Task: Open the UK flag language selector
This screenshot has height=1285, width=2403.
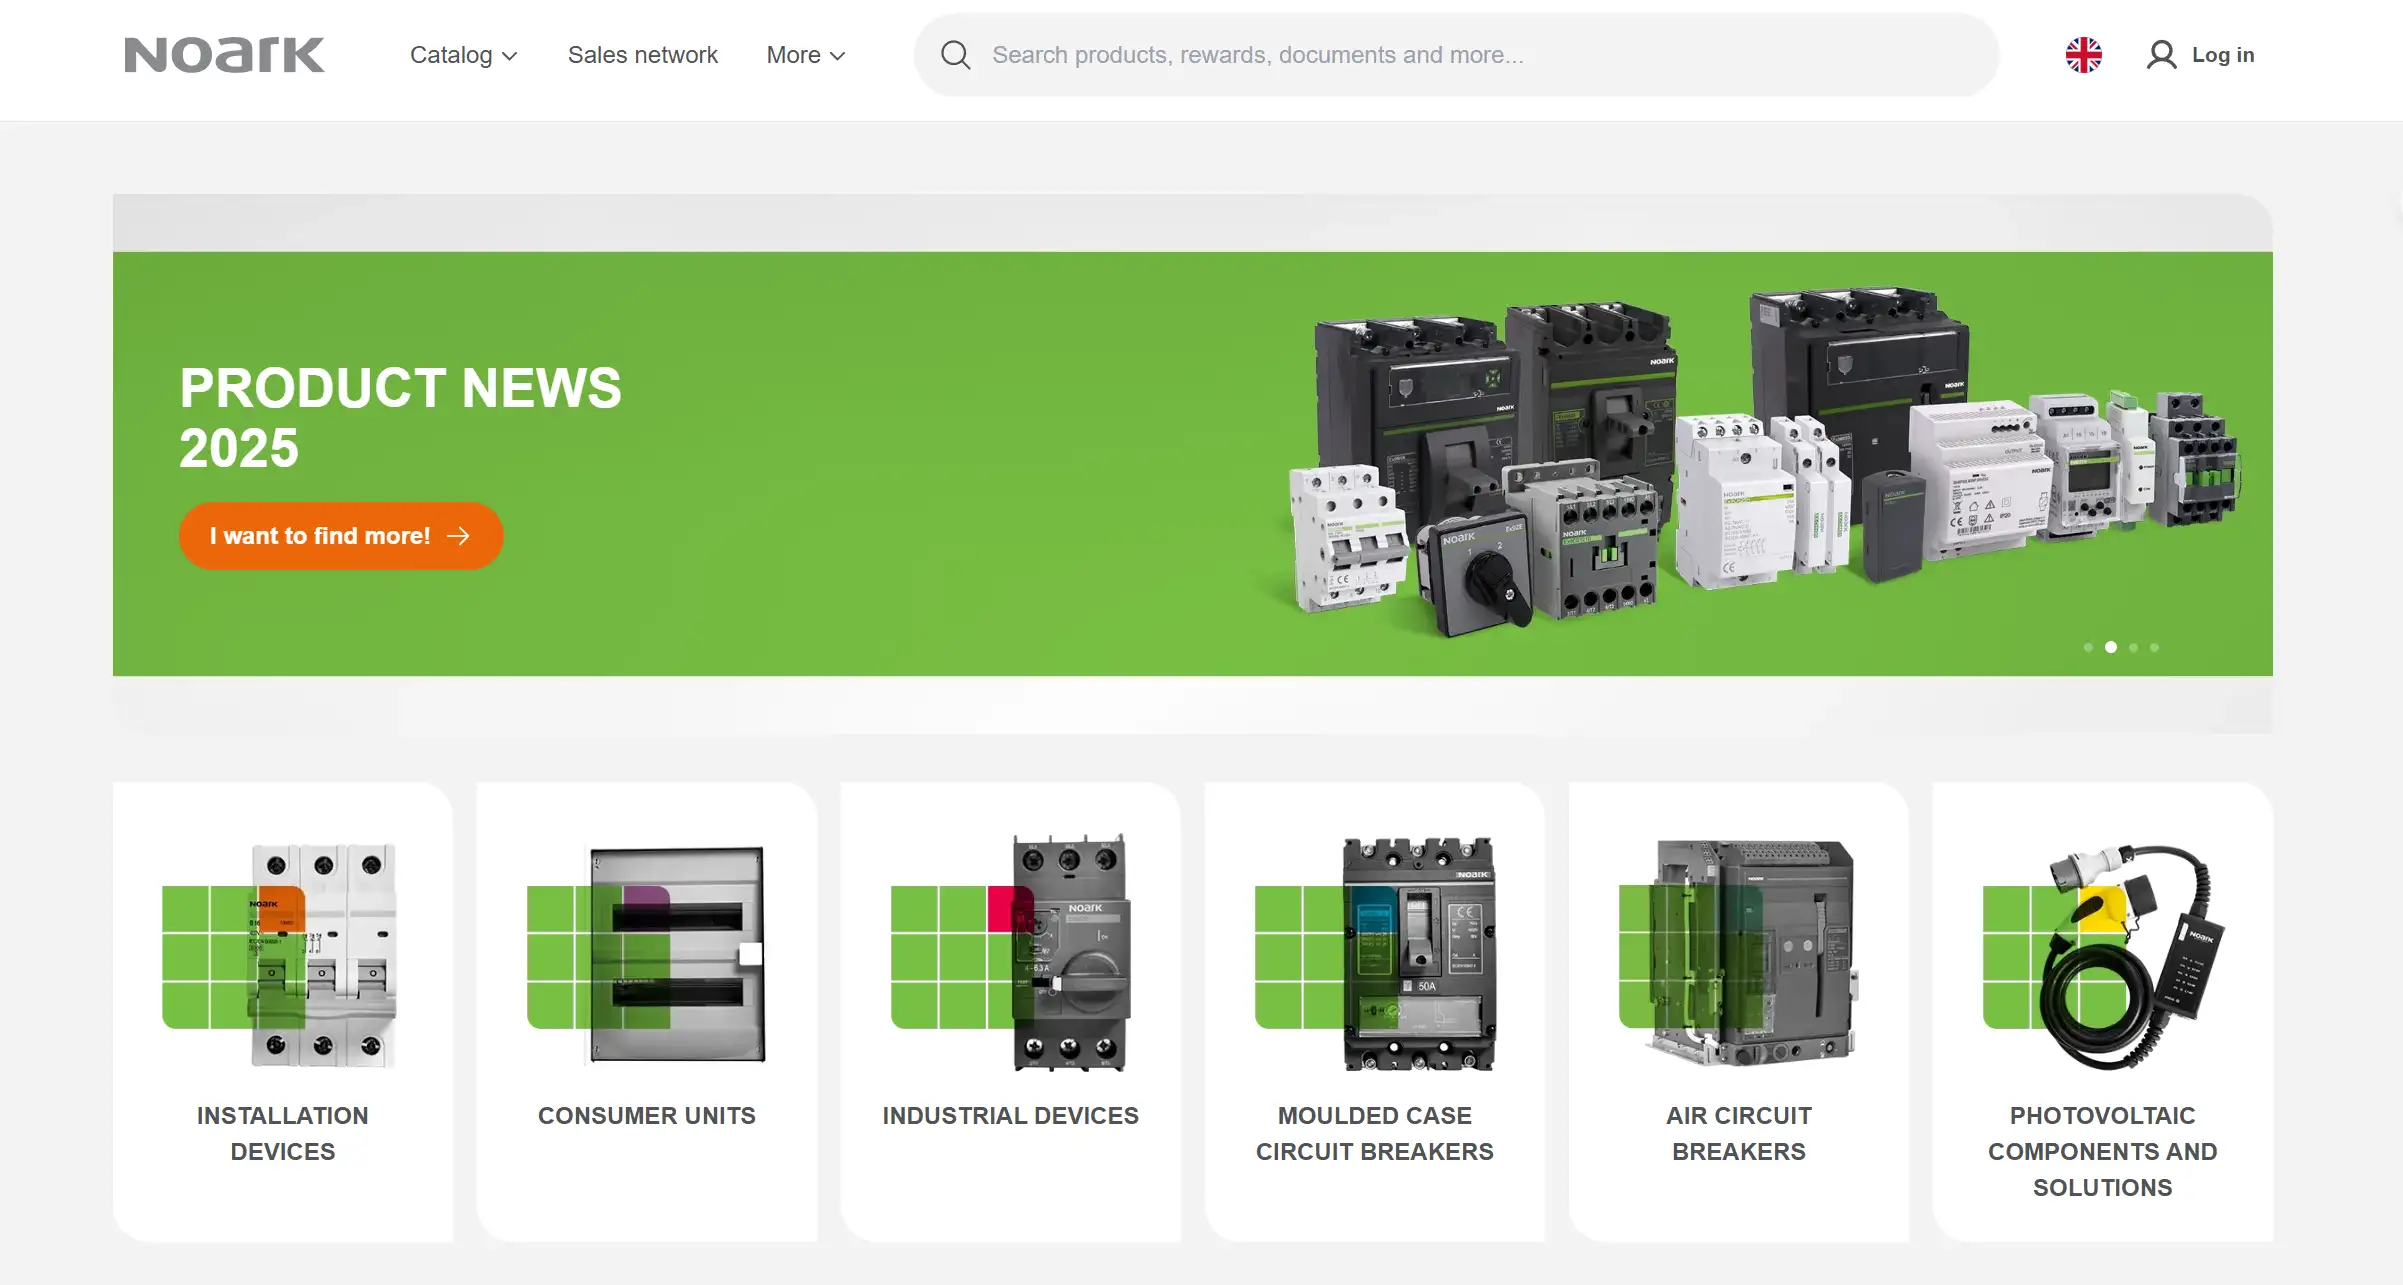Action: [2084, 55]
